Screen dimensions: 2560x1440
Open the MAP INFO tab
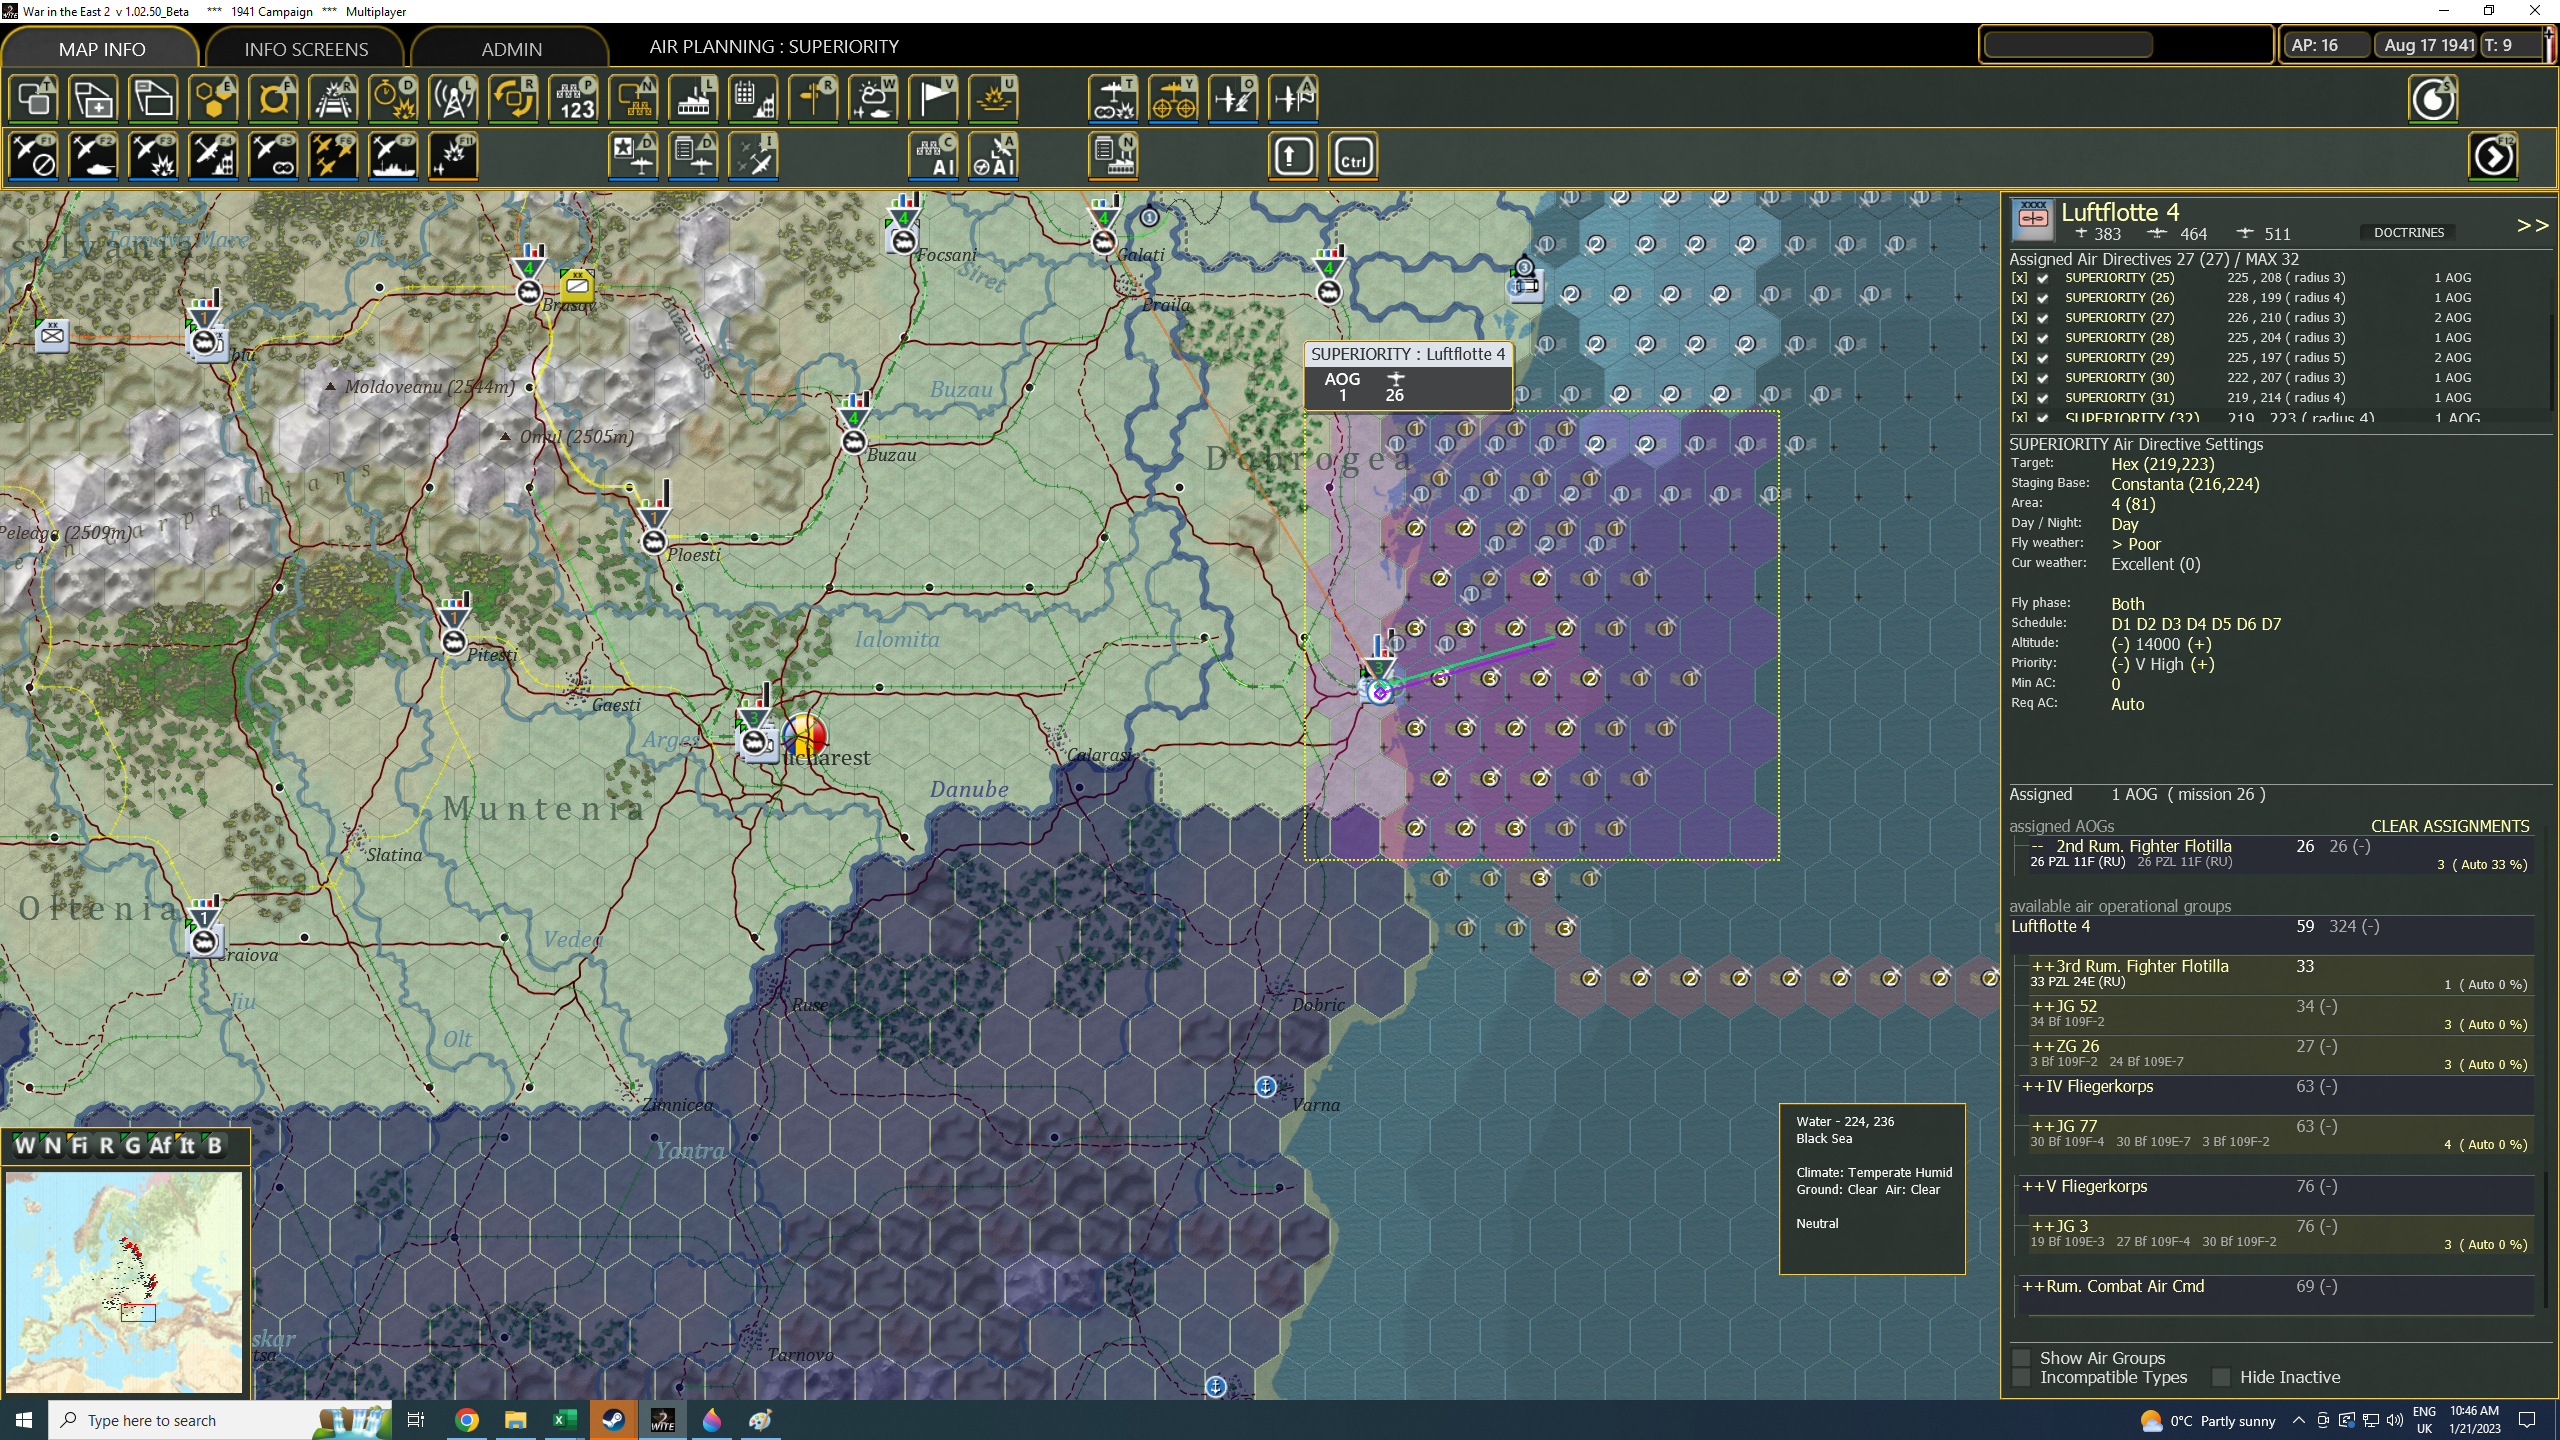click(101, 48)
